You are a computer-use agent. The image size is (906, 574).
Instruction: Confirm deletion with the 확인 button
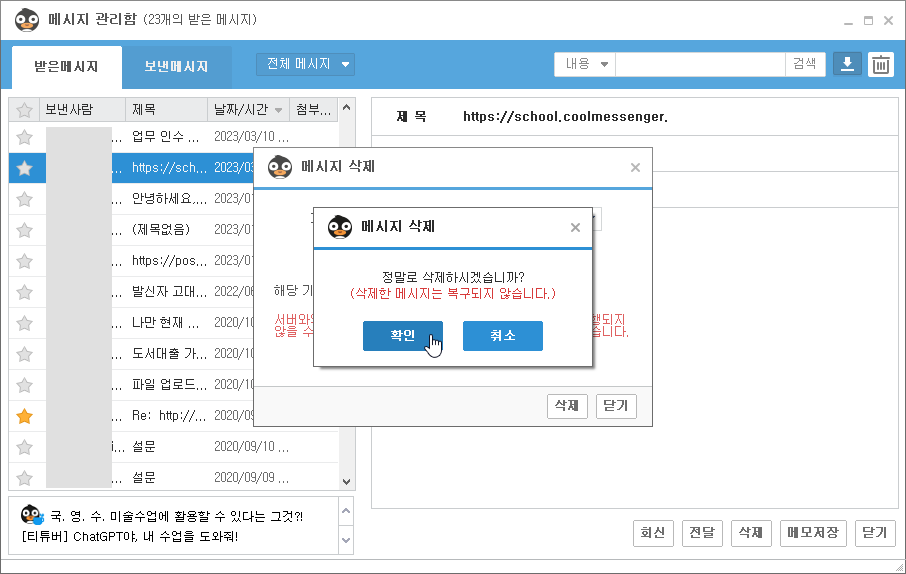pos(402,336)
